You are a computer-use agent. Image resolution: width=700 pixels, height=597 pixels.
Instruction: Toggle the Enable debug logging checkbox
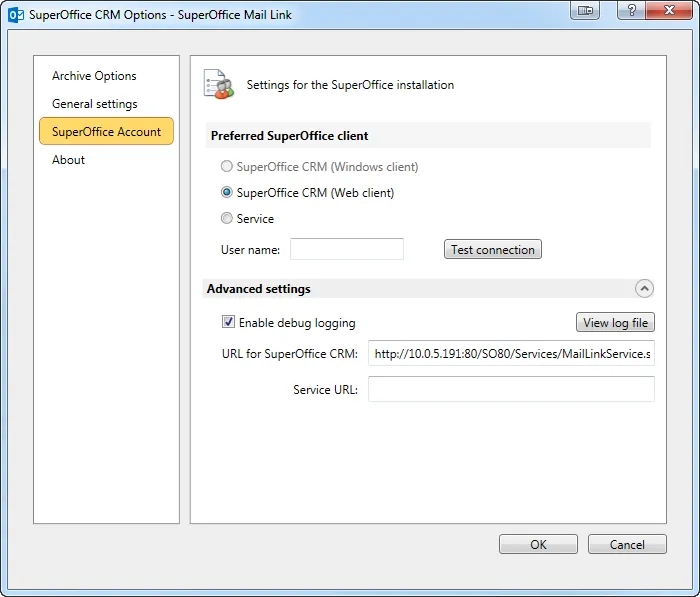click(229, 323)
